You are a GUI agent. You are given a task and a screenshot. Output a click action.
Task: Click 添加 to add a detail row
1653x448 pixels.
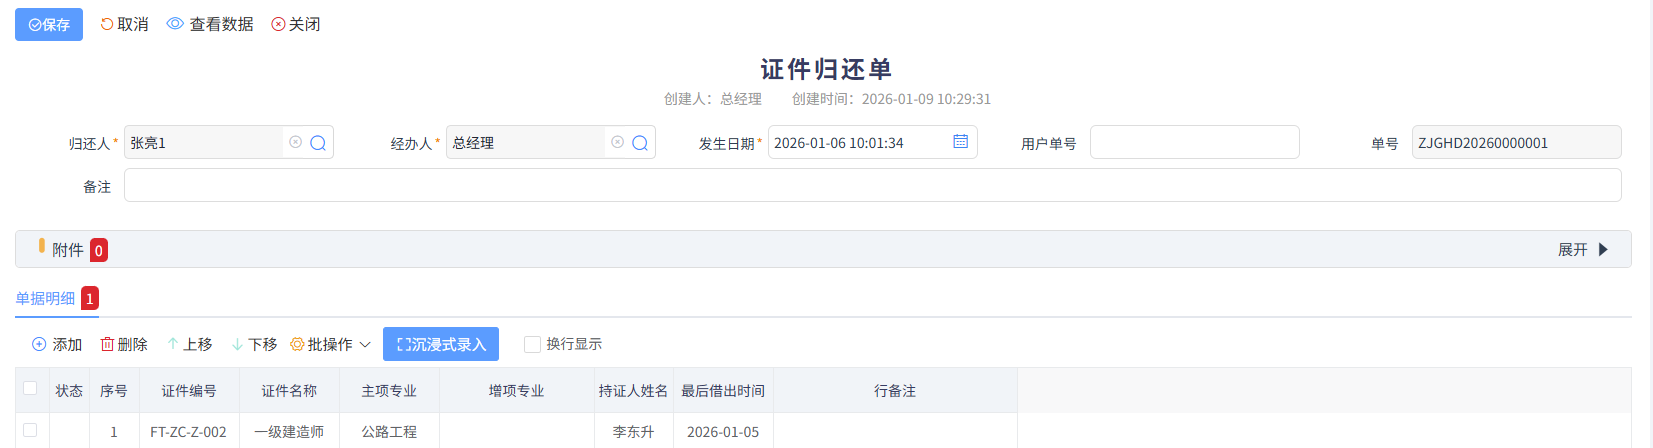pyautogui.click(x=57, y=344)
